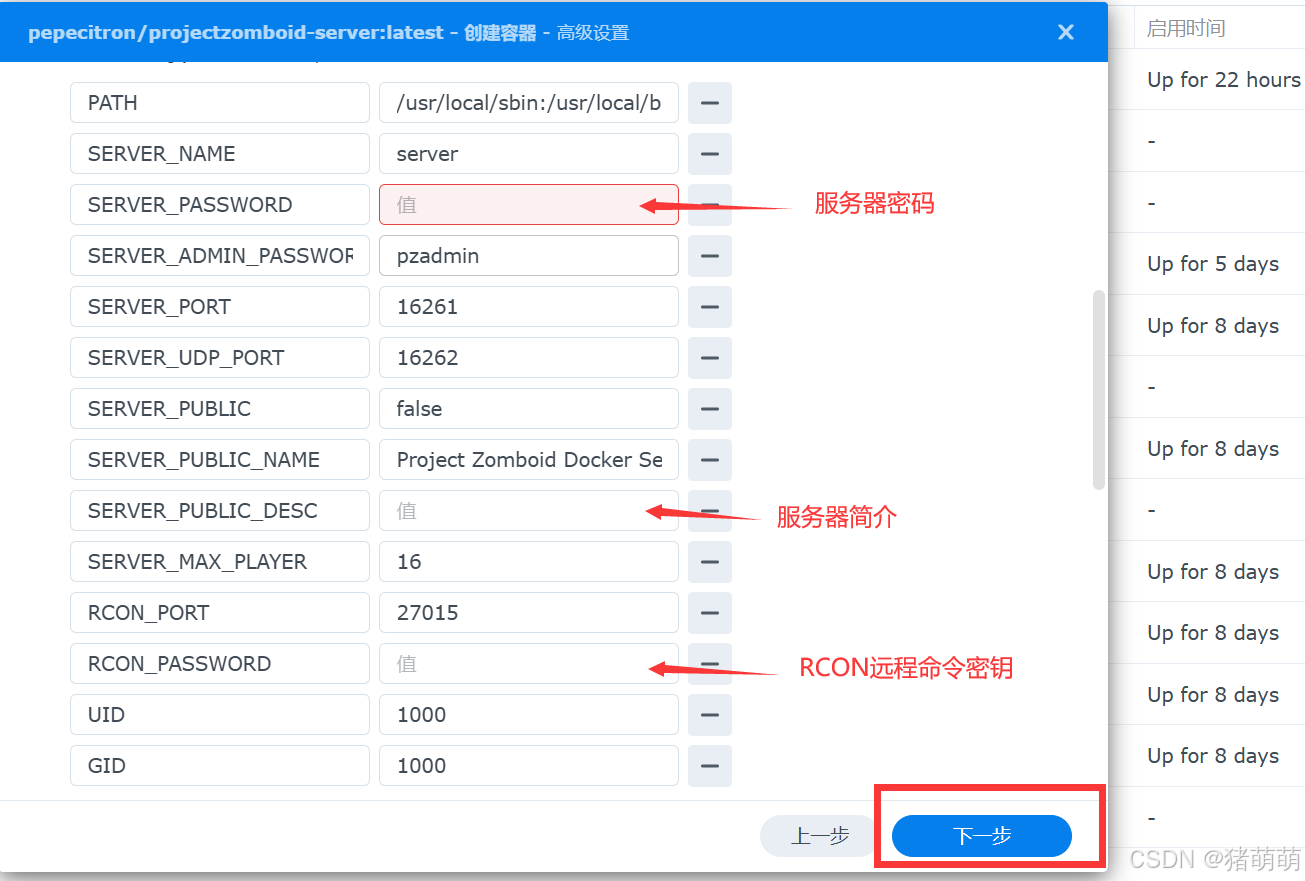Edit the Project Zomboid Docker Server name value
This screenshot has width=1305, height=881.
[529, 460]
